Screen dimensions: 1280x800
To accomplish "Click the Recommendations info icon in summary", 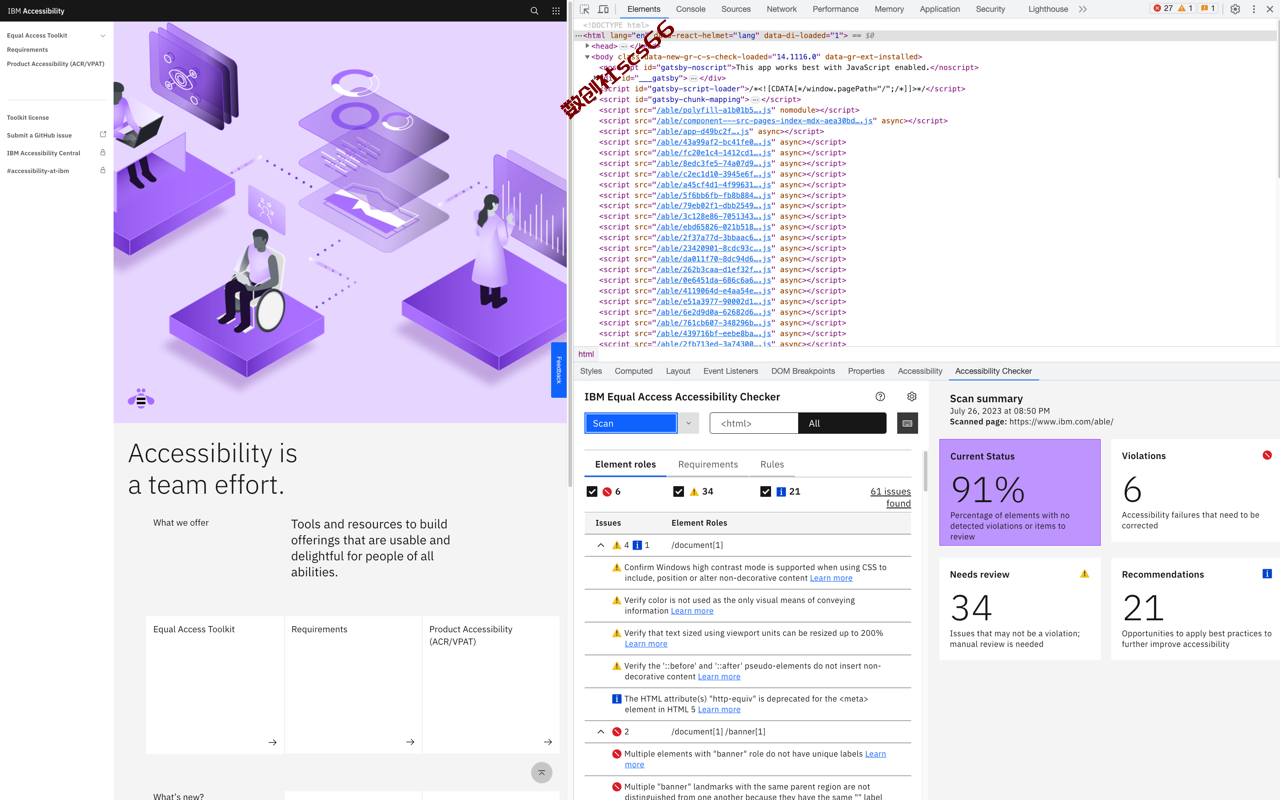I will (1267, 574).
